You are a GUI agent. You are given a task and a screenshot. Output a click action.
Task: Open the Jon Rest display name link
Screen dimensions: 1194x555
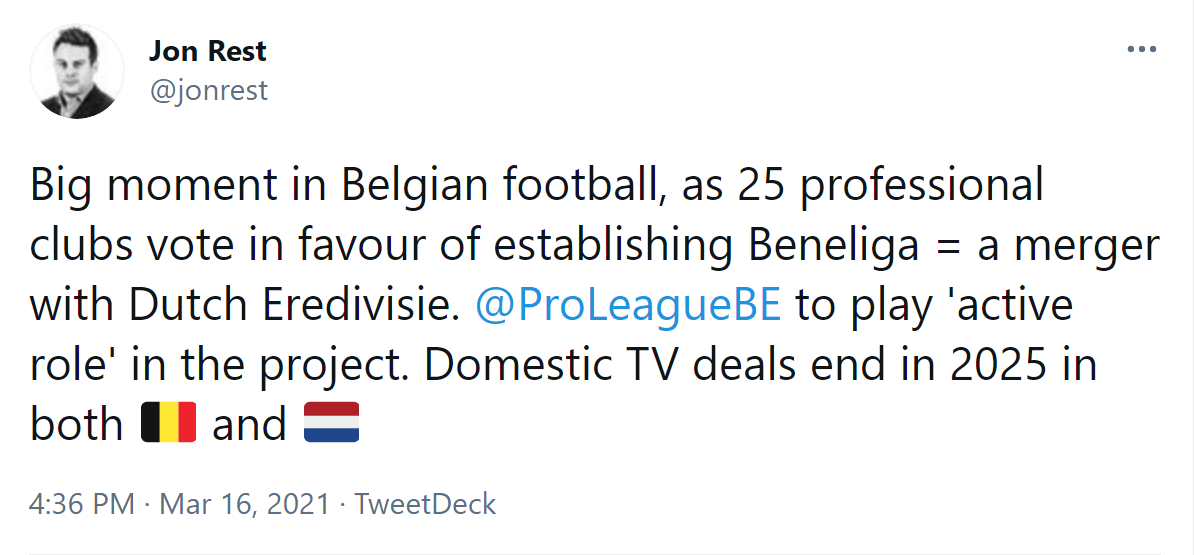[x=207, y=50]
